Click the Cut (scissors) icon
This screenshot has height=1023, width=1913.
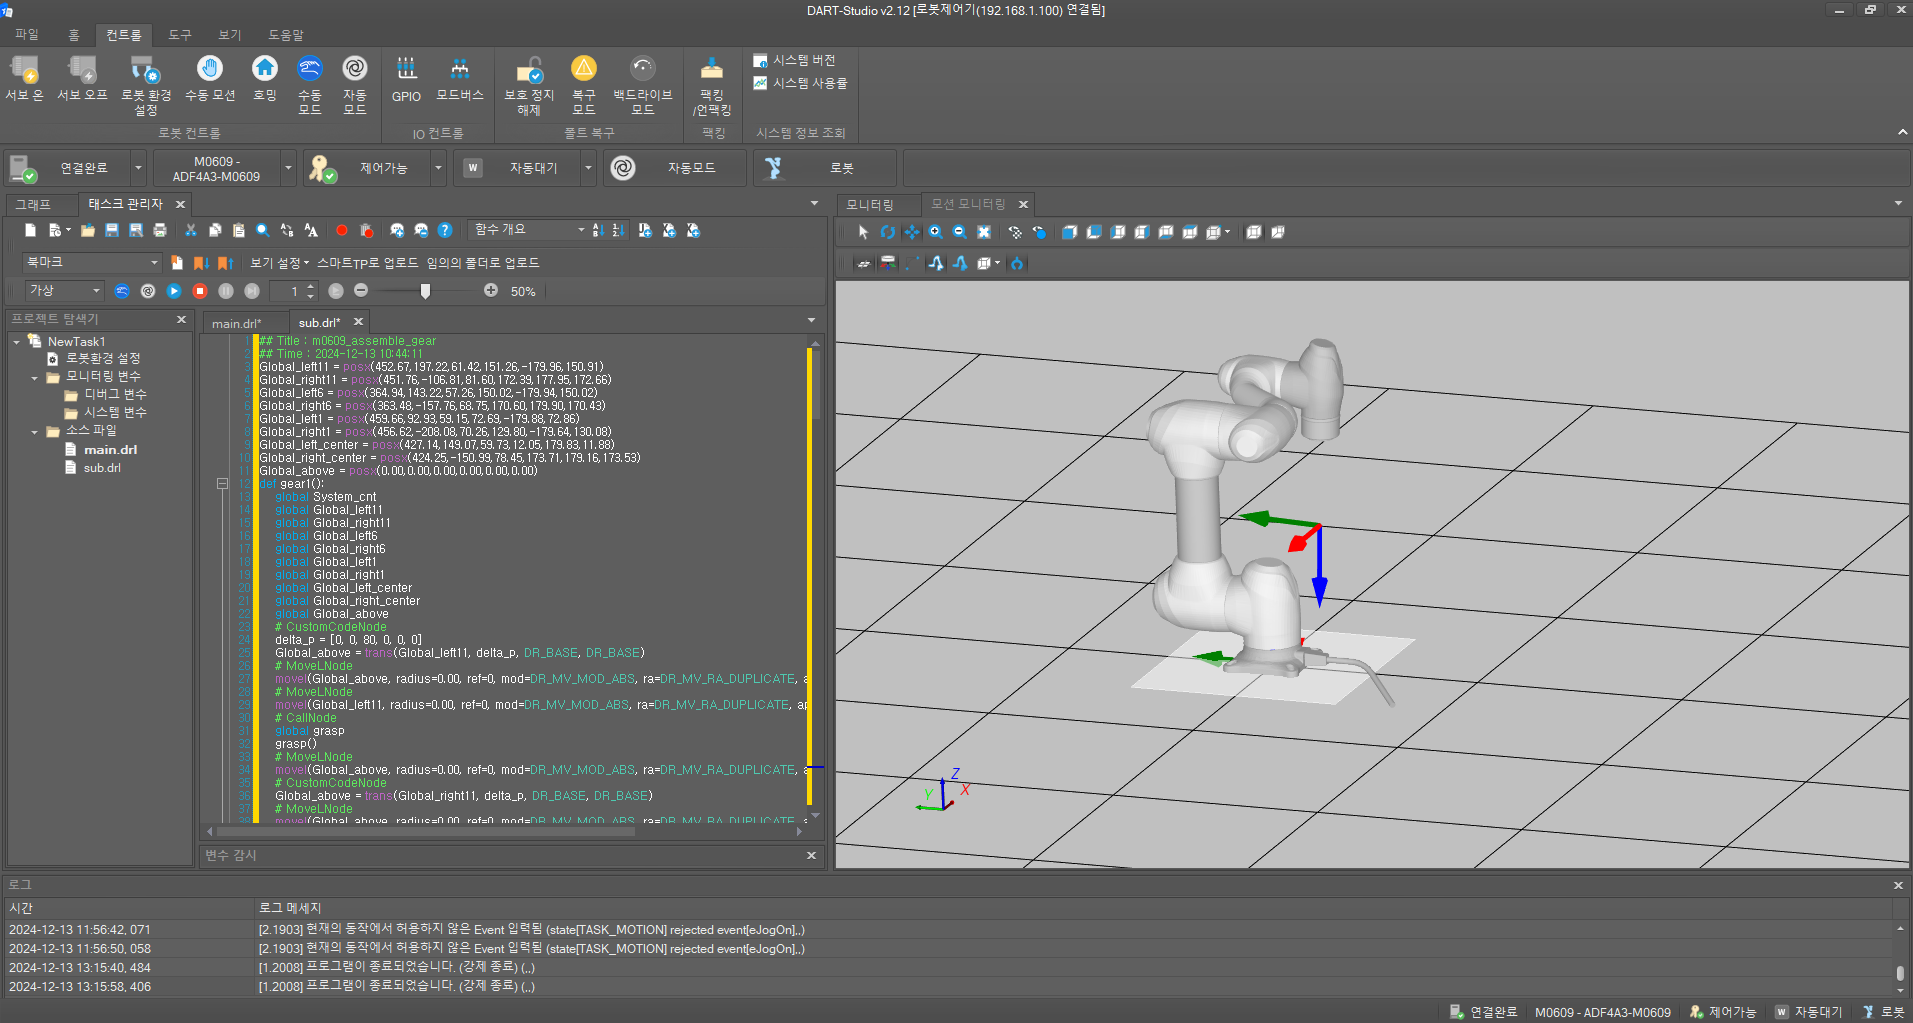click(191, 231)
